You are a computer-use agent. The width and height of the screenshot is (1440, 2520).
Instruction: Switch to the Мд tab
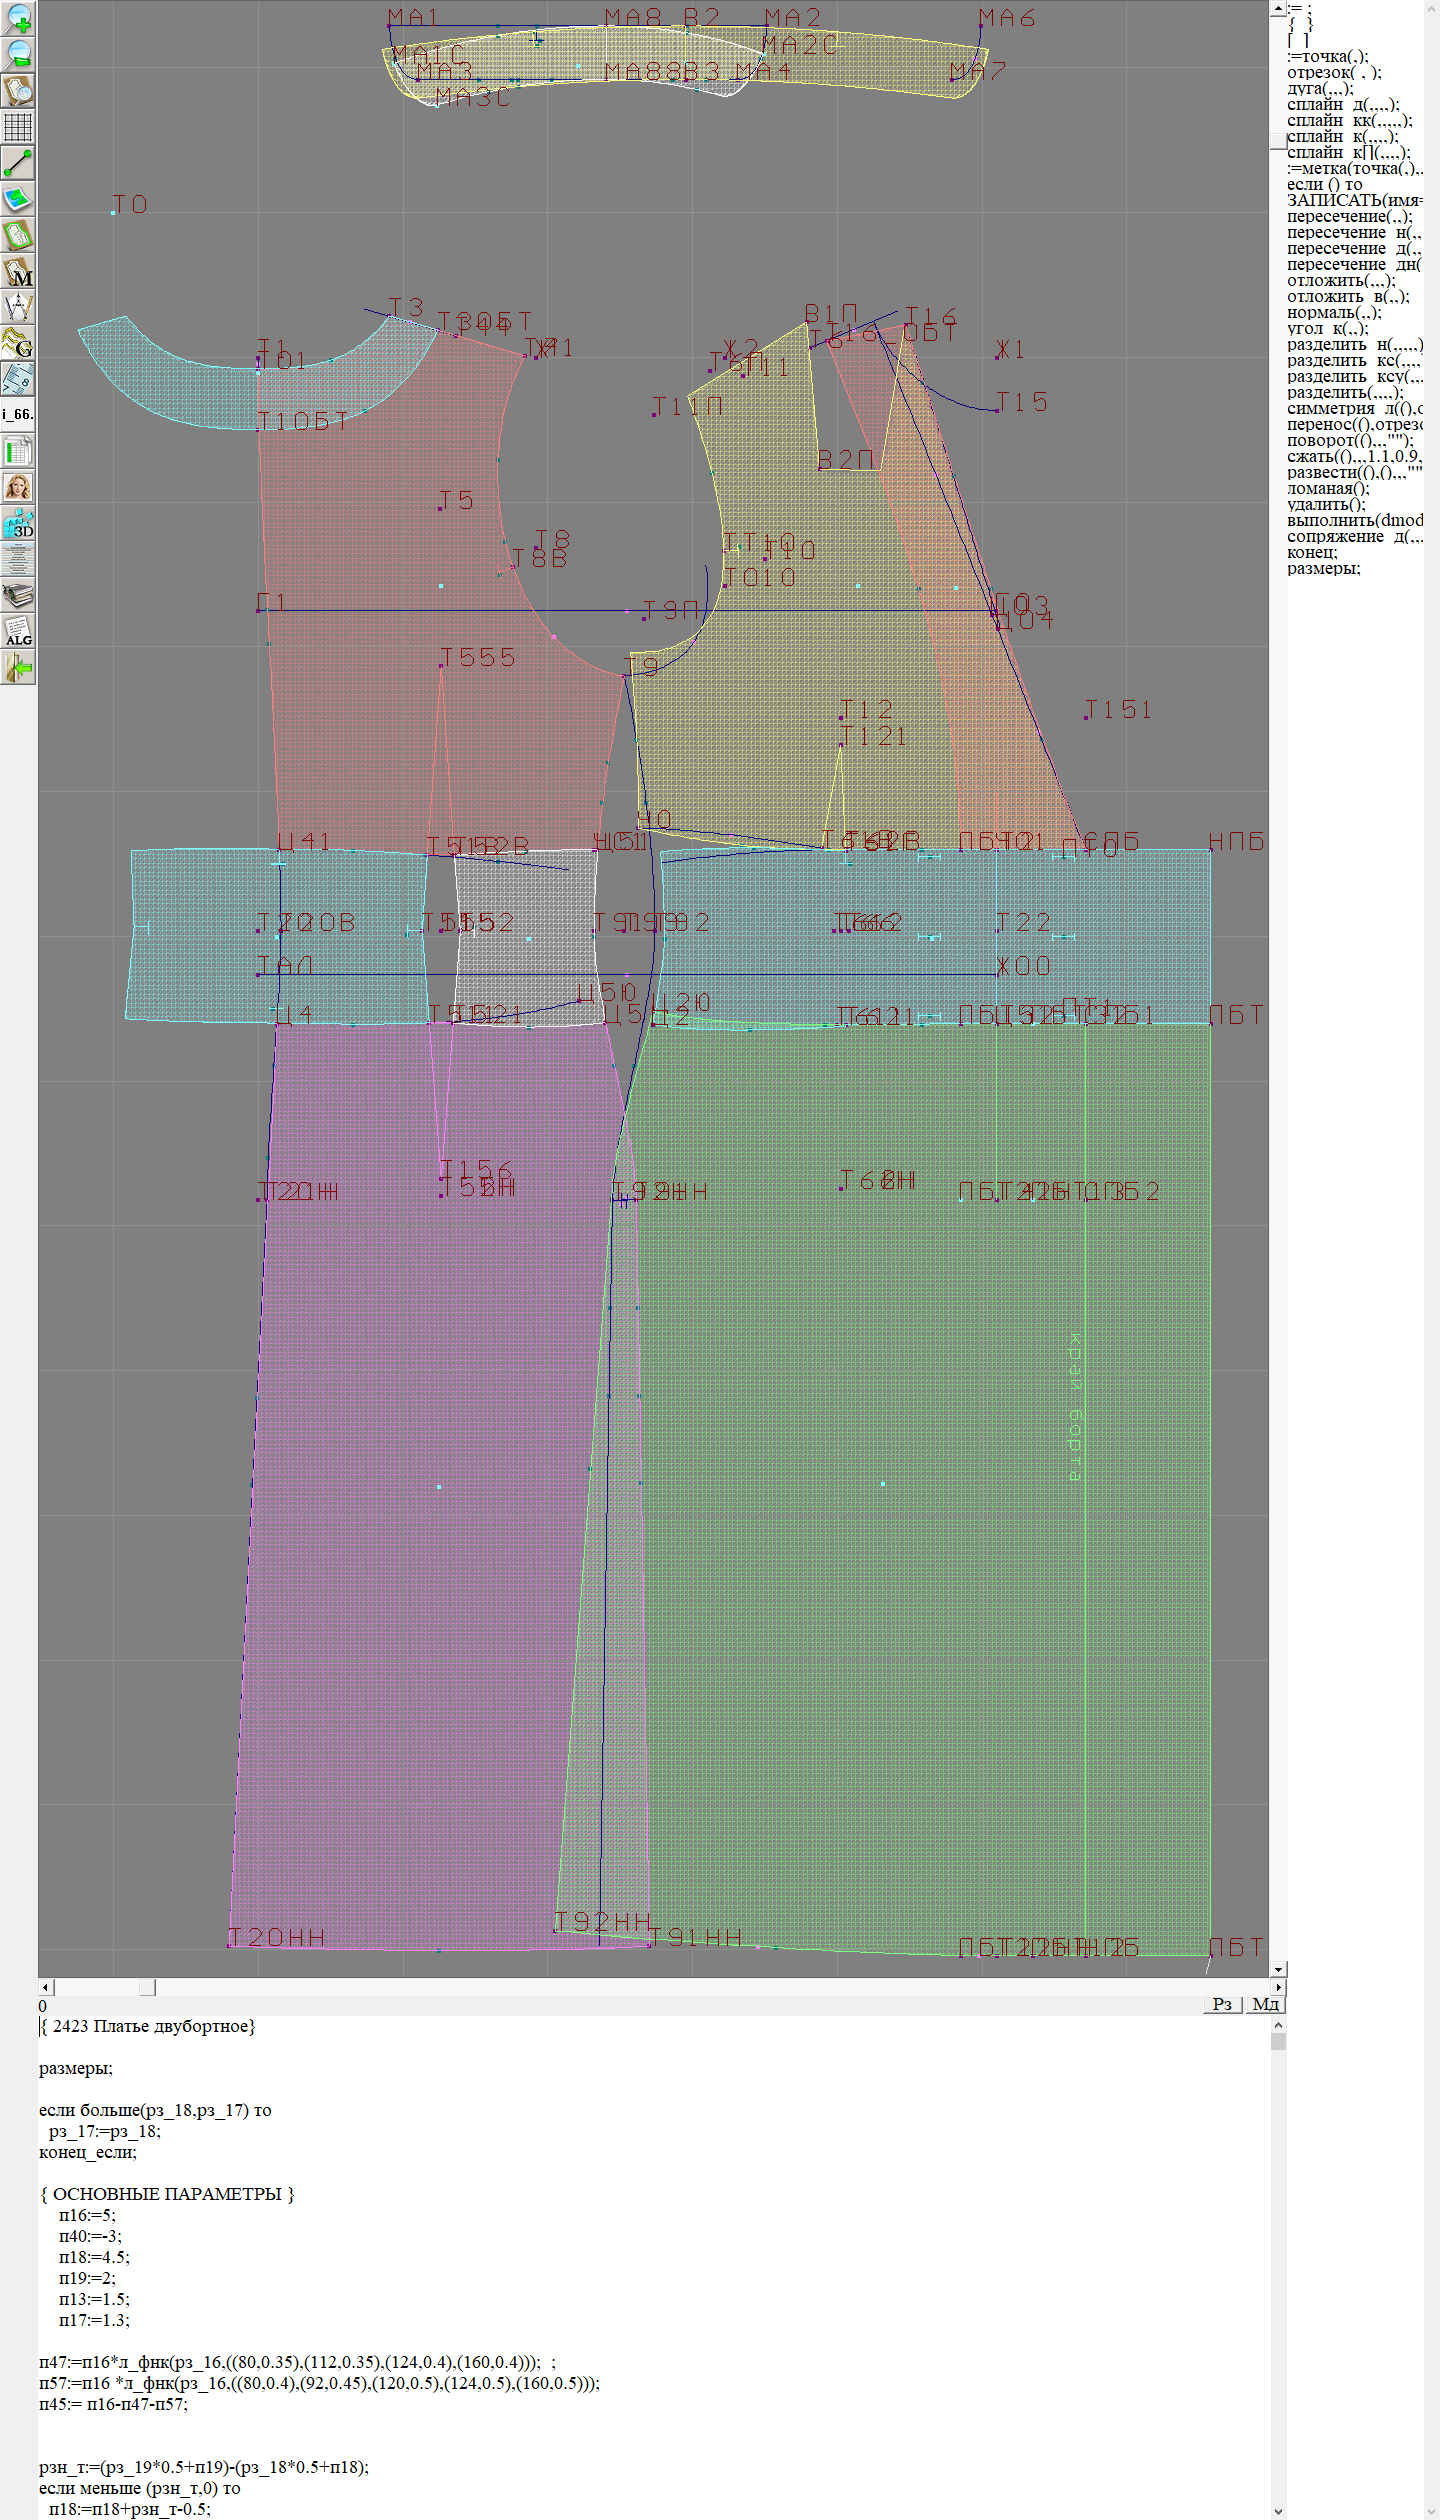click(1264, 2004)
